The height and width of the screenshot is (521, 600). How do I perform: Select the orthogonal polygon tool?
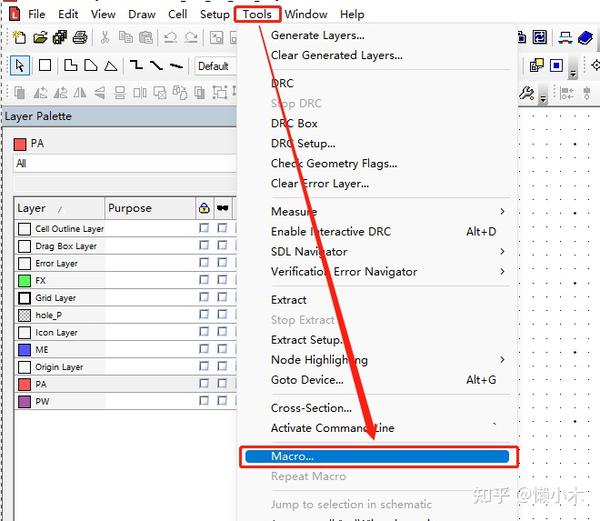(x=70, y=65)
